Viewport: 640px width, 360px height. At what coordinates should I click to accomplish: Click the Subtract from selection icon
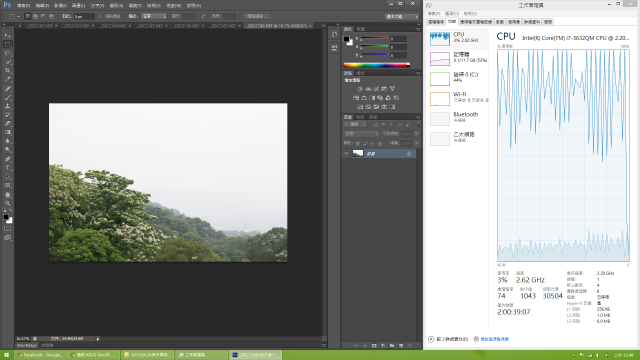point(43,16)
